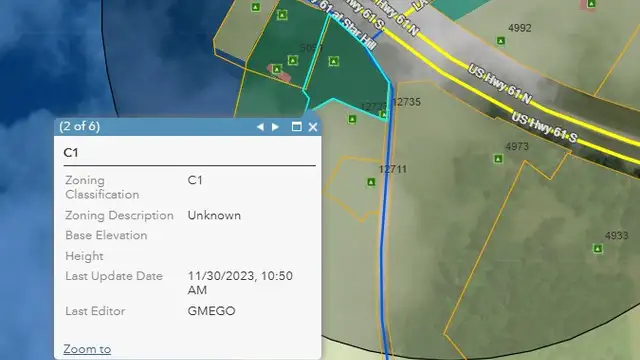Click the address marker beside 4933
Image resolution: width=640 pixels, height=360 pixels.
tap(598, 249)
